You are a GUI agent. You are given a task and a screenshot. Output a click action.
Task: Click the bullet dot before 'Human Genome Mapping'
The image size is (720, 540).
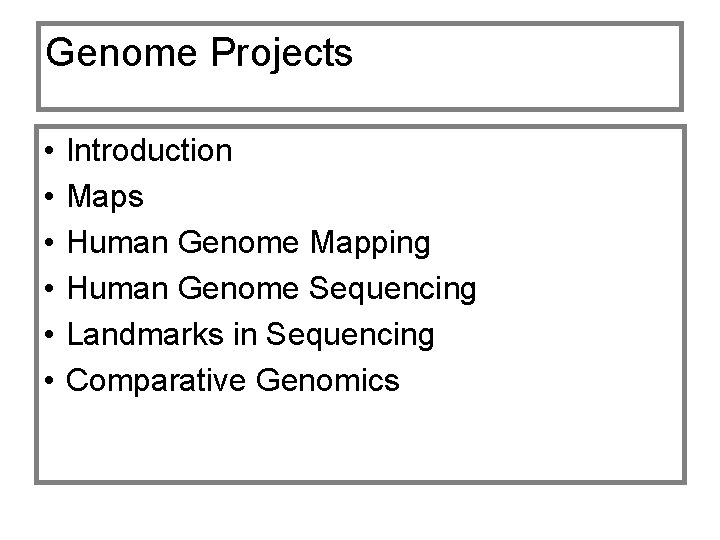pos(48,244)
